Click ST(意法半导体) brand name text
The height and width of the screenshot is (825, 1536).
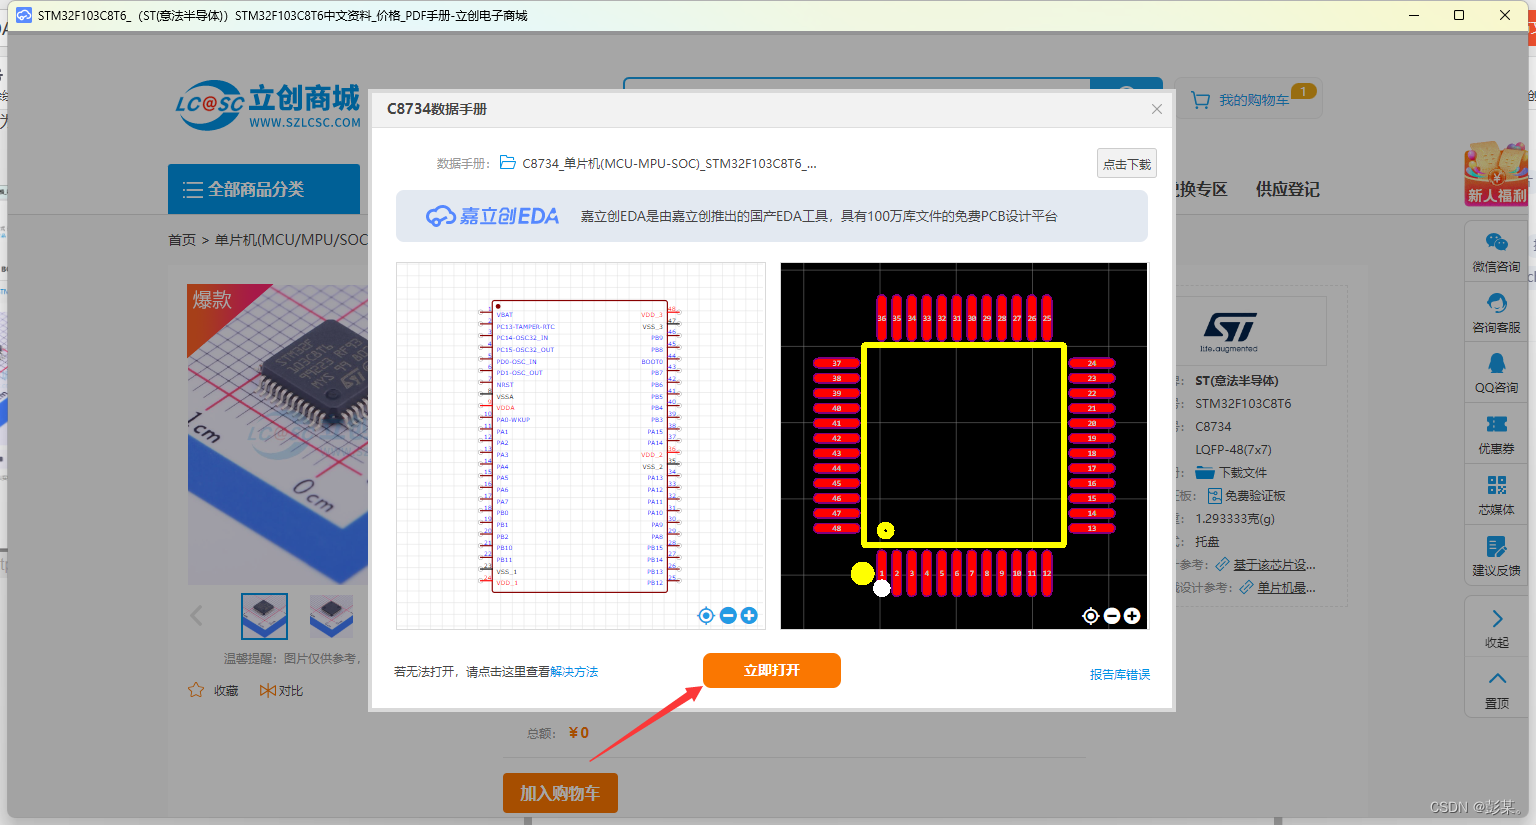click(1237, 381)
